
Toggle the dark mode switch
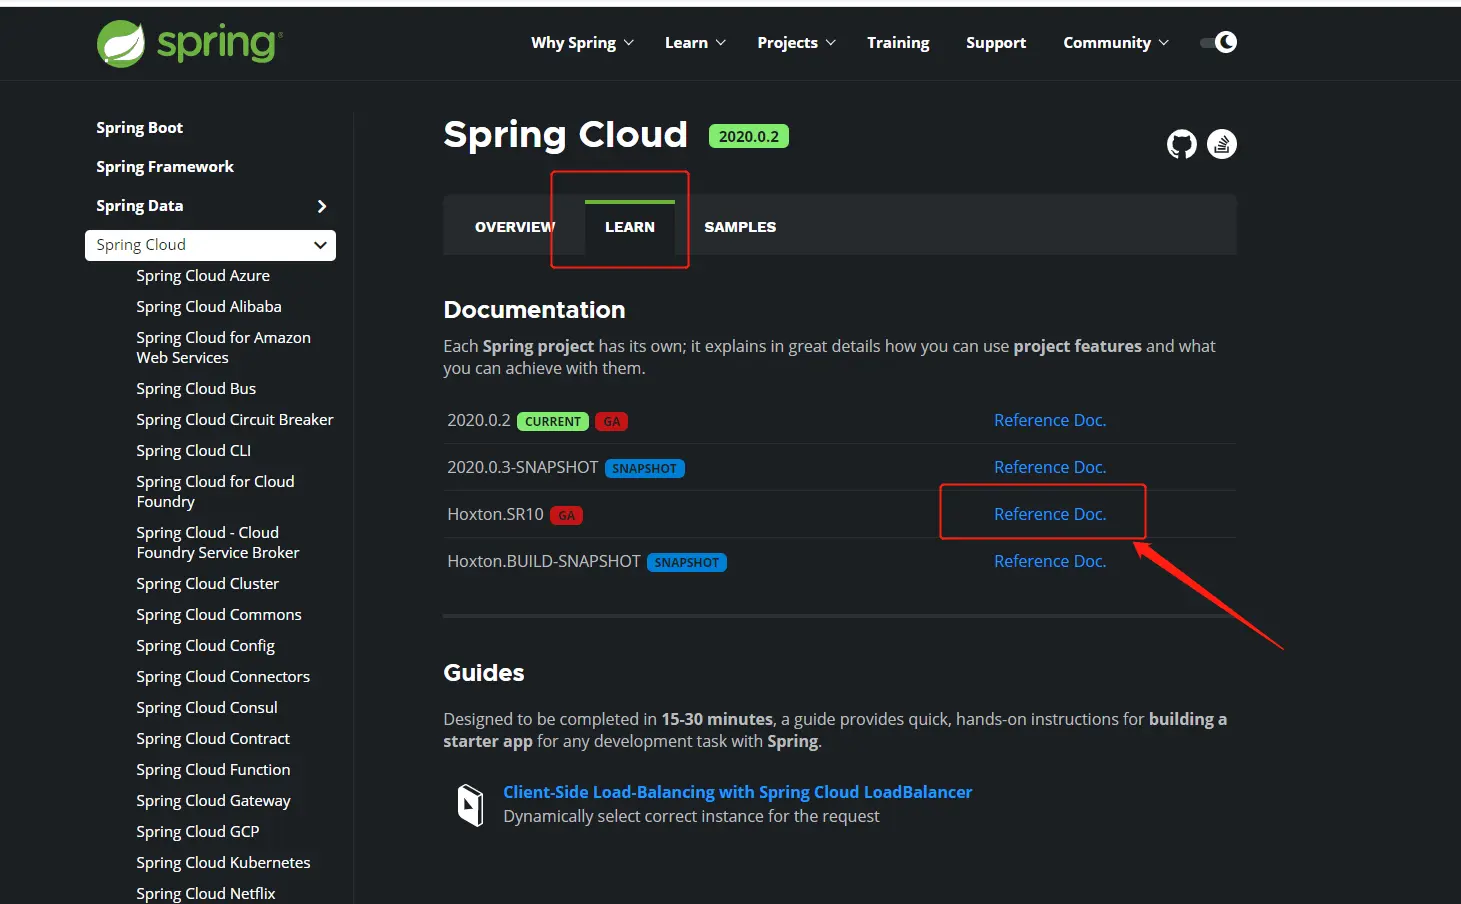[x=1218, y=42]
